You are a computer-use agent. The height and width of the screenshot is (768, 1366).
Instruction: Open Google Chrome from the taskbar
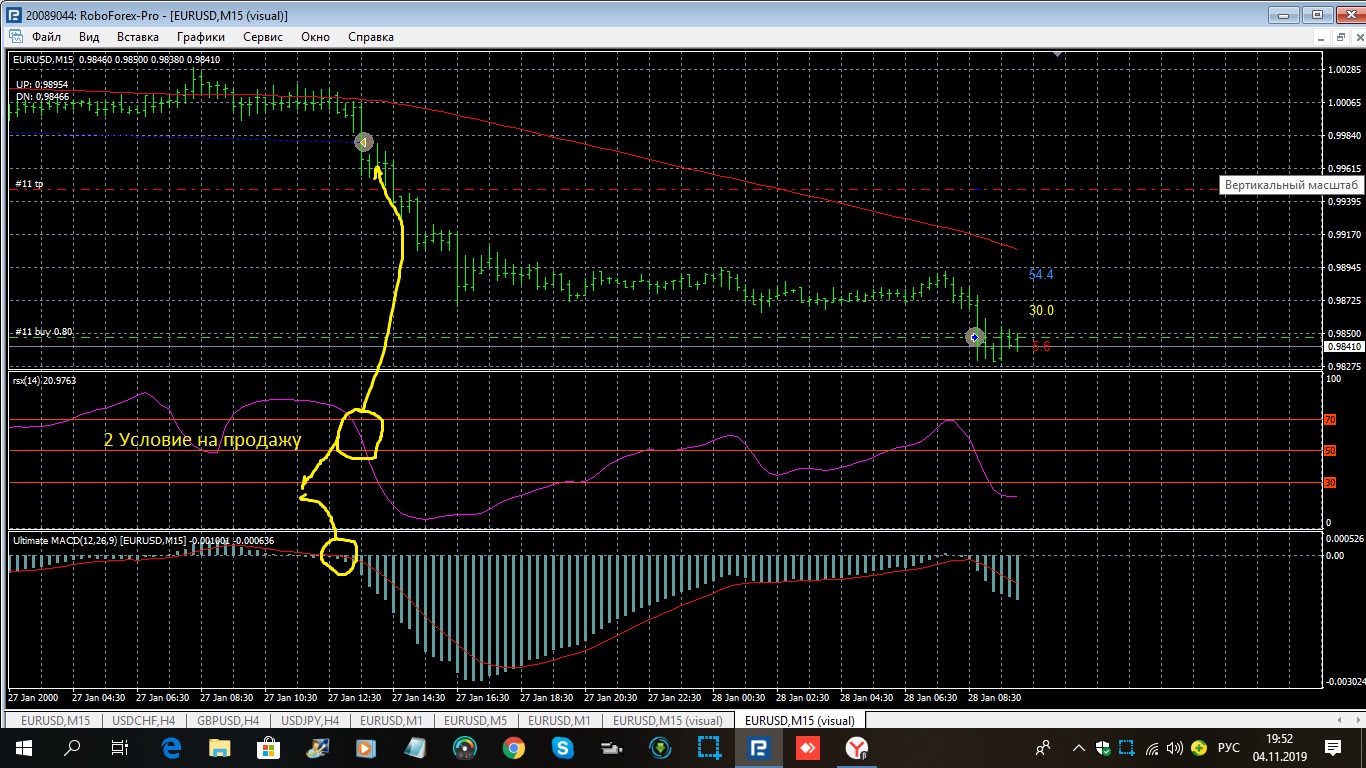pyautogui.click(x=513, y=747)
